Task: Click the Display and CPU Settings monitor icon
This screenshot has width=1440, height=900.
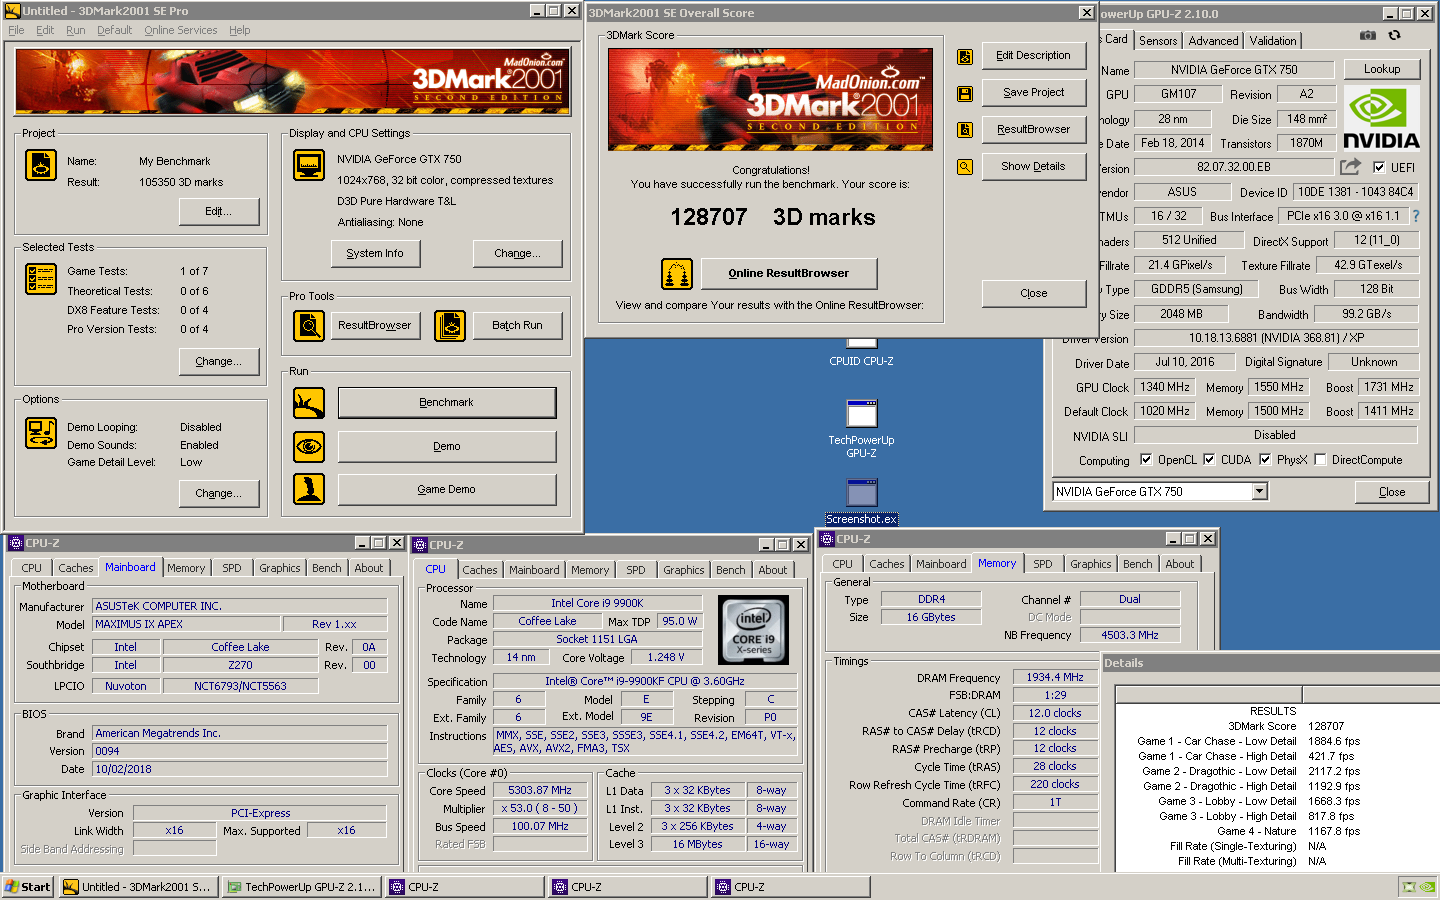Action: tap(309, 165)
